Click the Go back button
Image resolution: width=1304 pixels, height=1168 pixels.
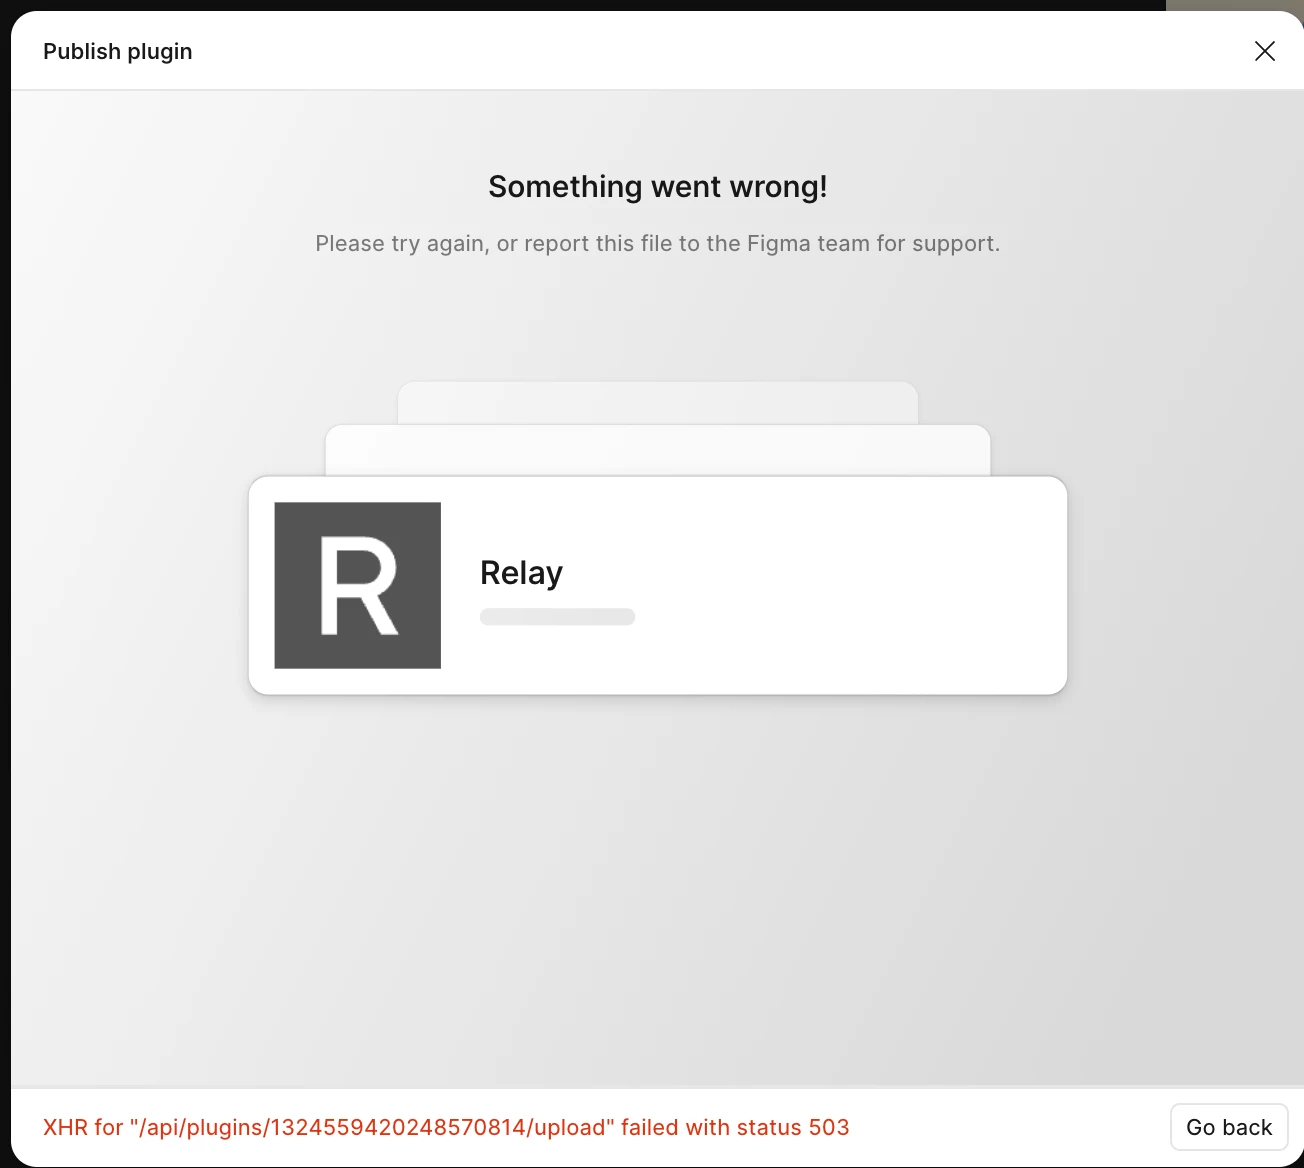[1229, 1127]
